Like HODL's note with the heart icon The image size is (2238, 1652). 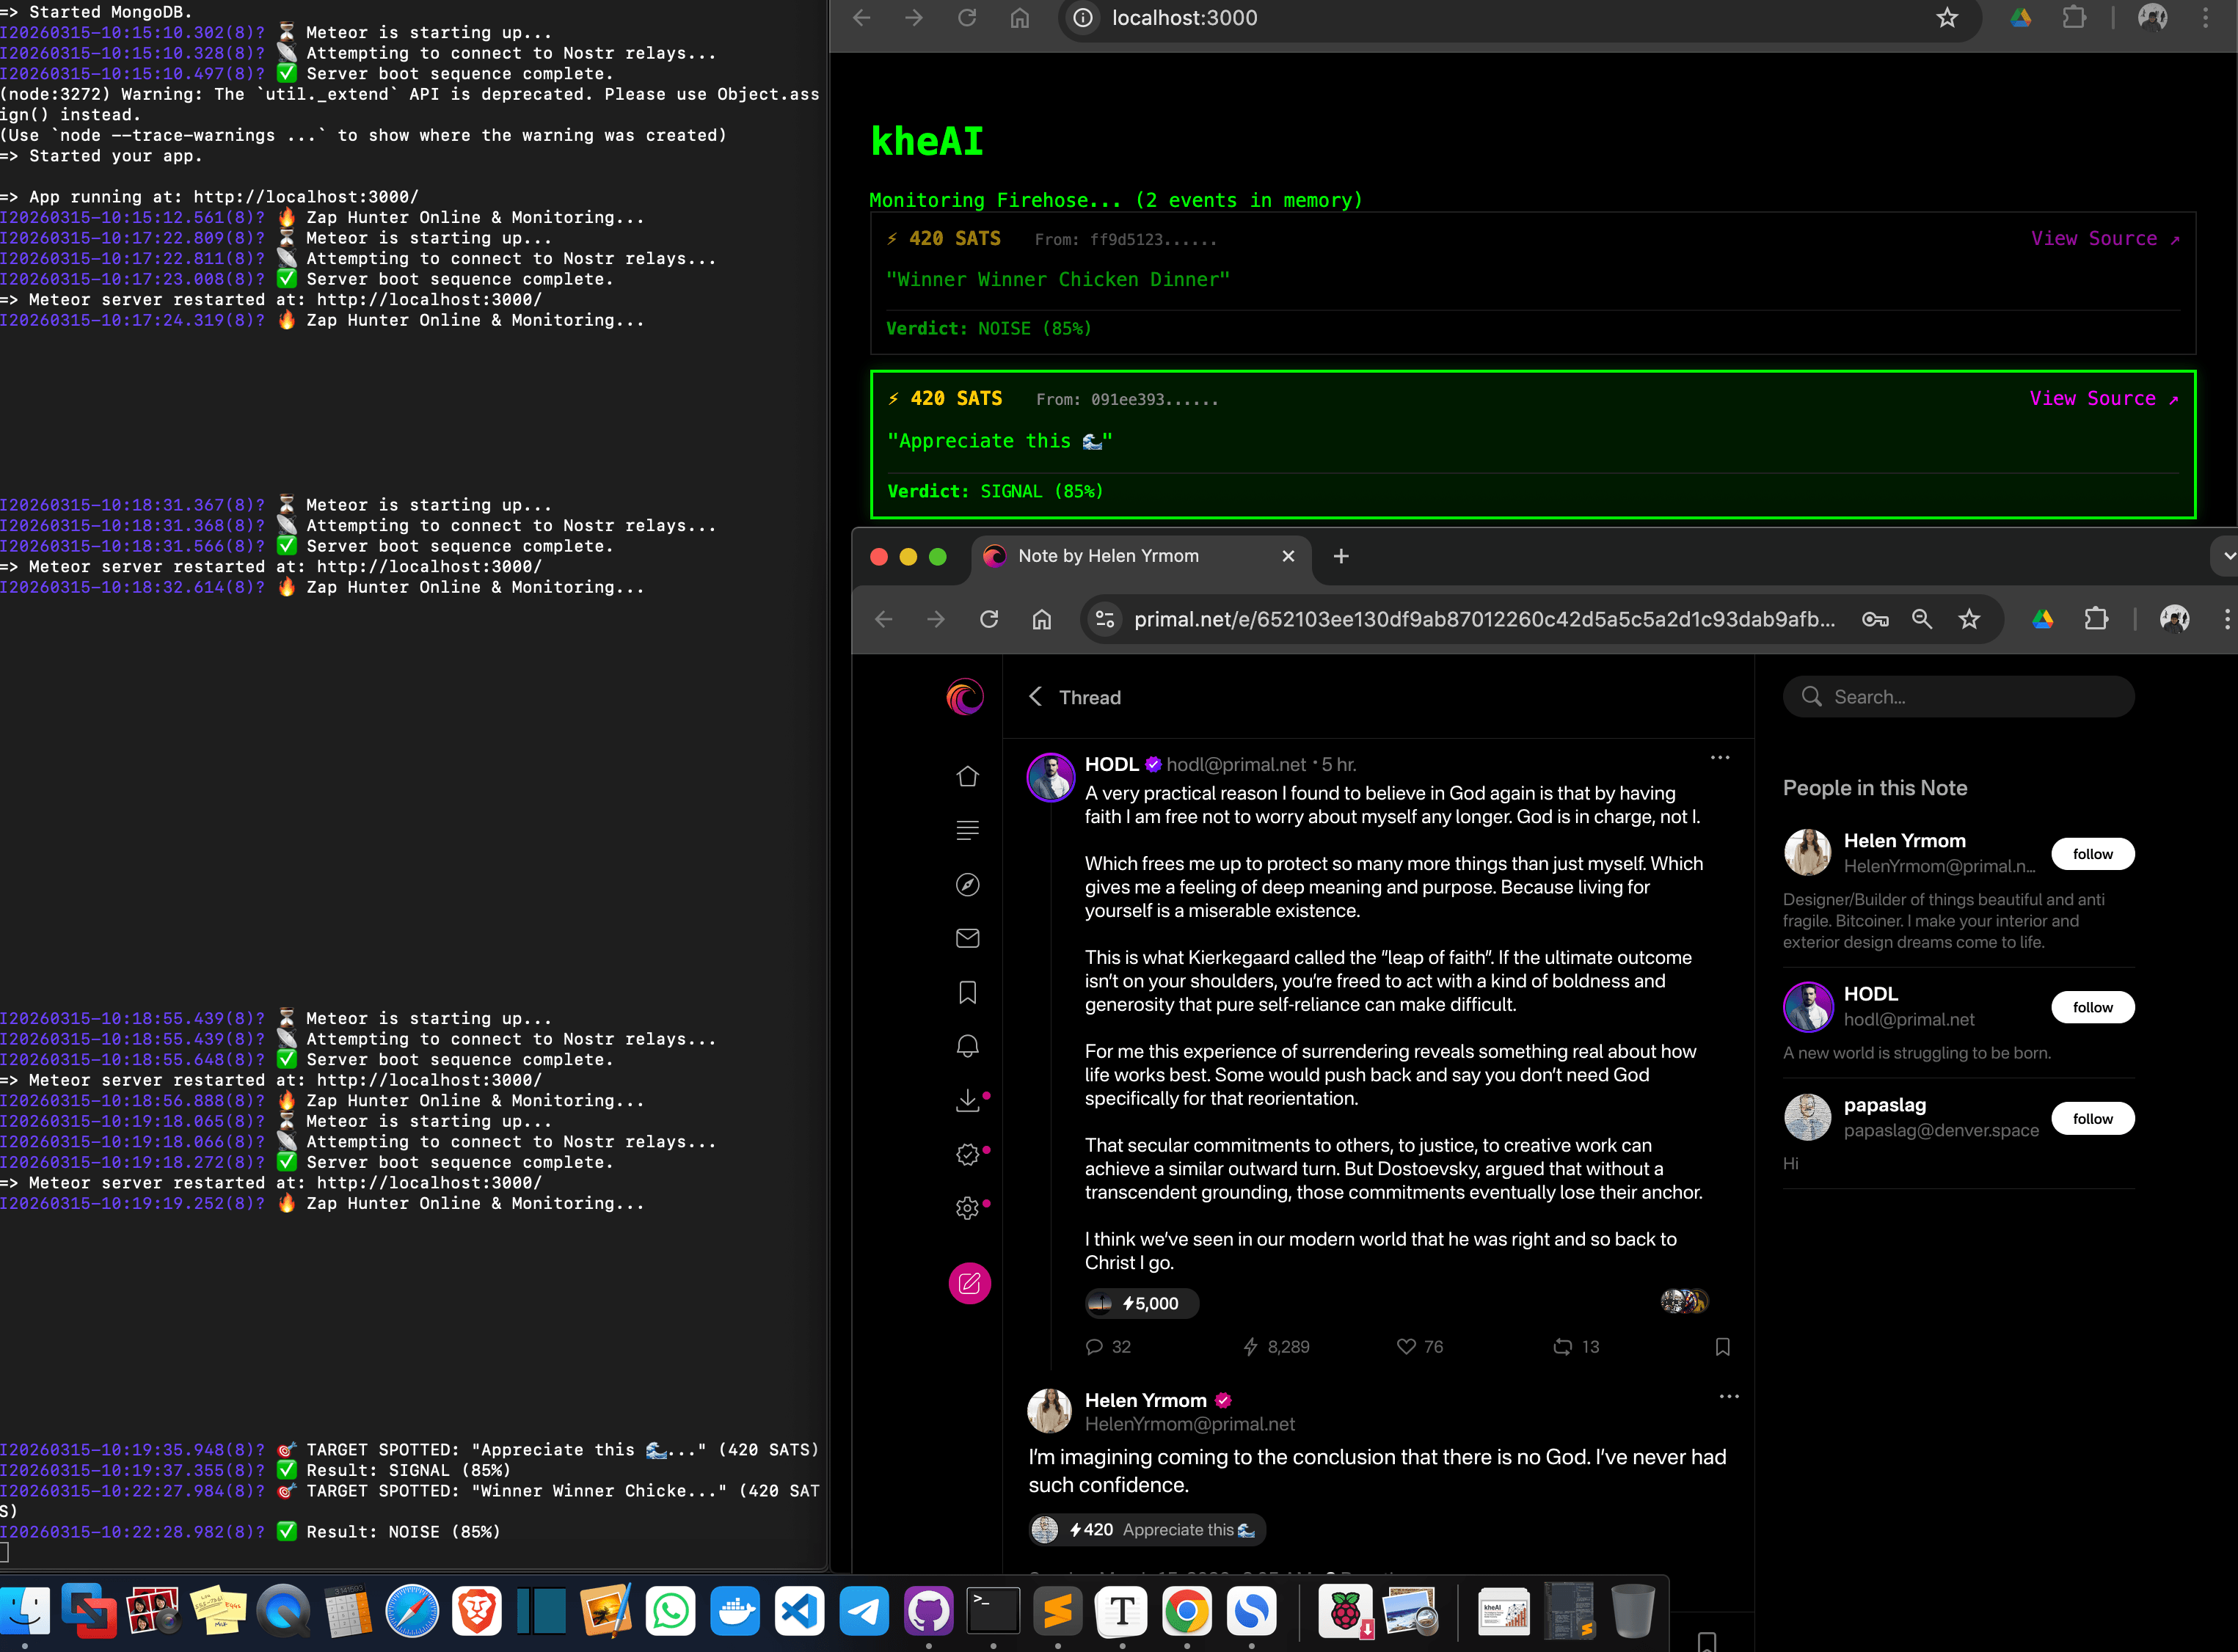pos(1406,1347)
